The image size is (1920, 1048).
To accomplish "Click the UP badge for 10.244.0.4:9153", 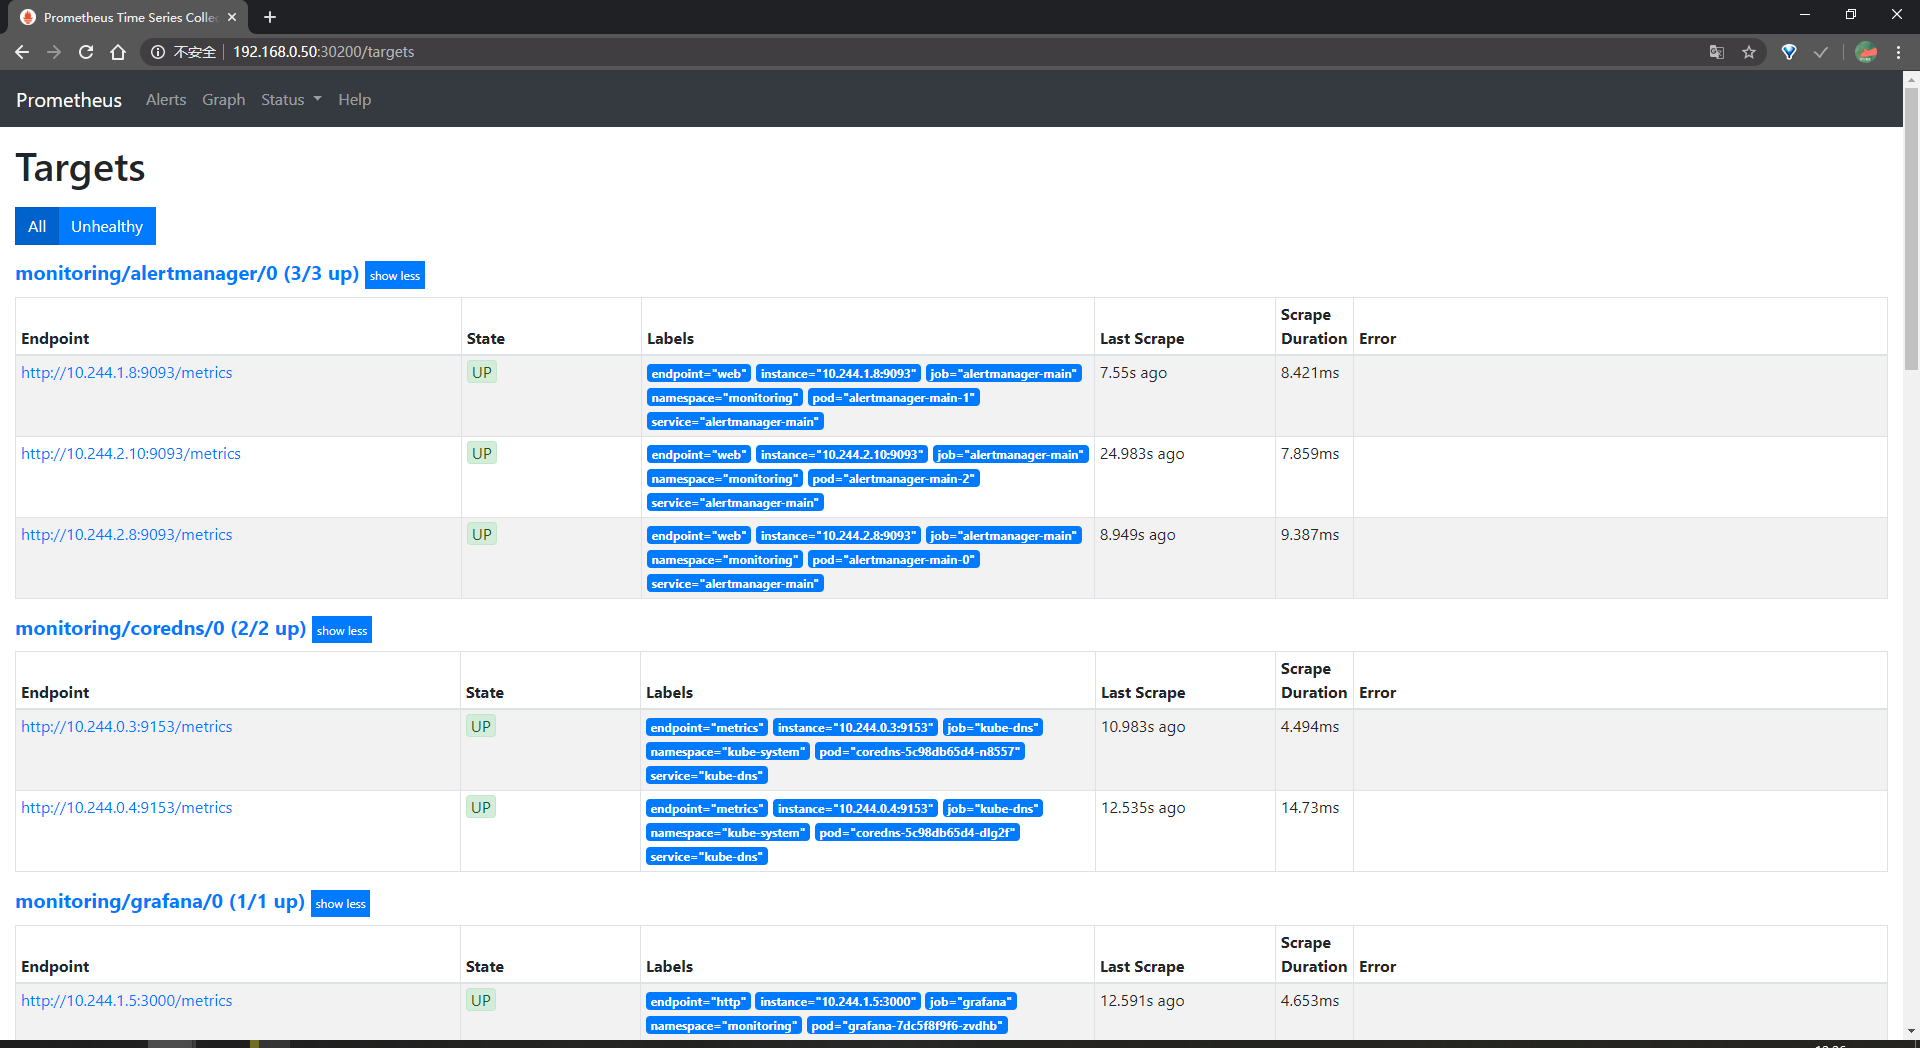I will pos(481,808).
